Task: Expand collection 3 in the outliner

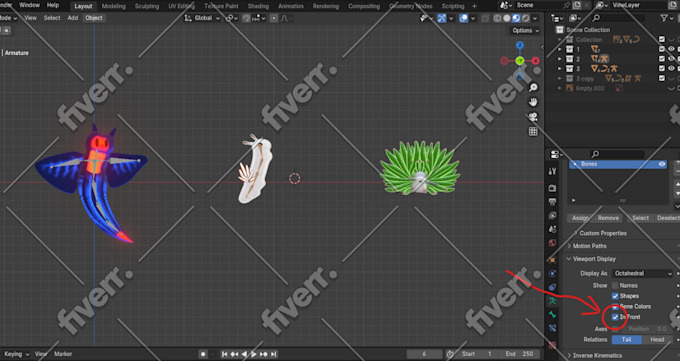Action: 559,69
